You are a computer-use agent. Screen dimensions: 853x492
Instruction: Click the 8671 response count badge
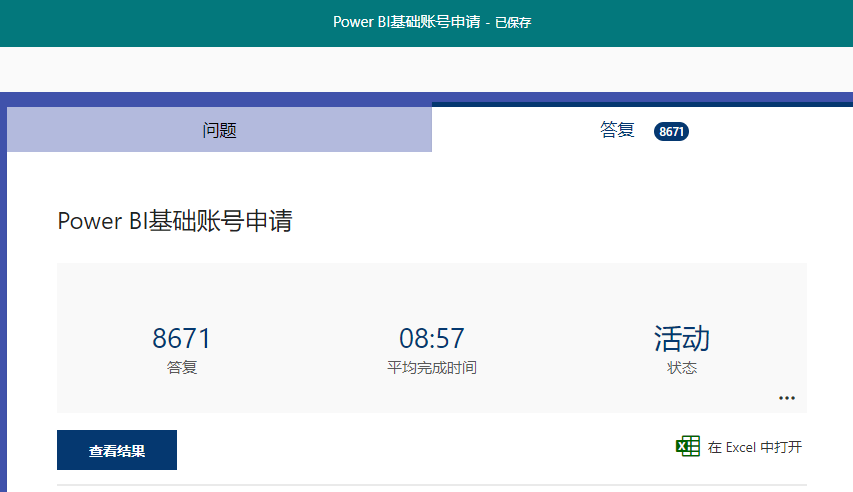coord(671,131)
